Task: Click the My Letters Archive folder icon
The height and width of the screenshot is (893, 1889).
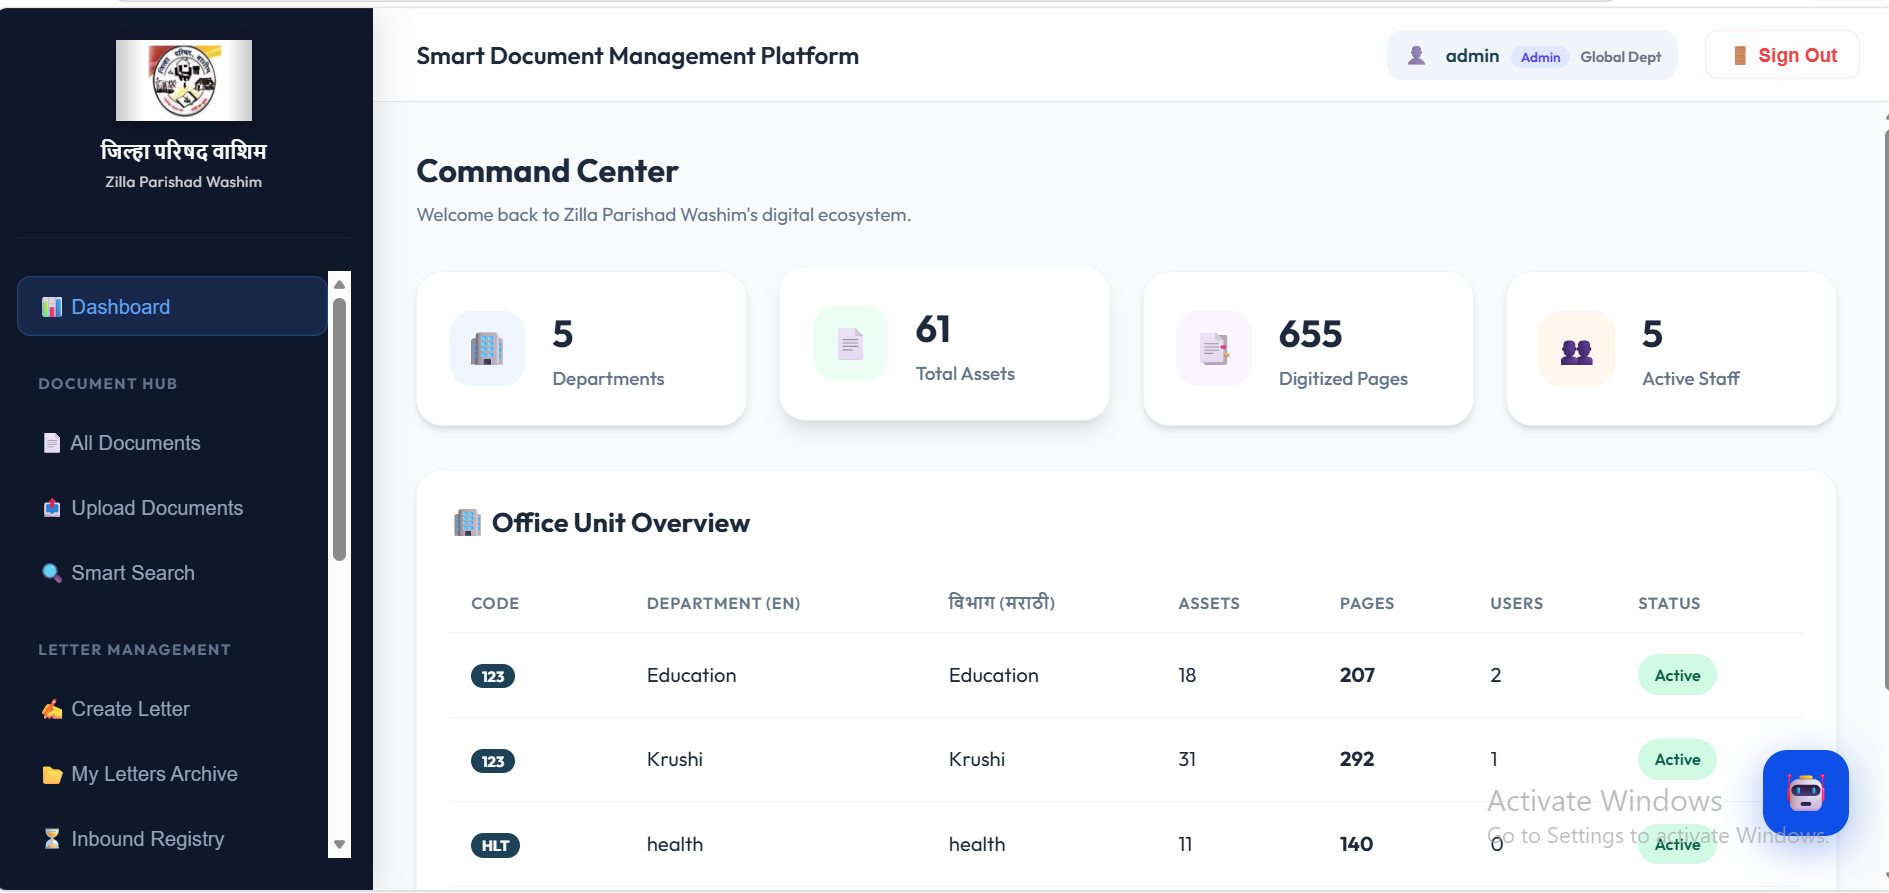Action: point(52,775)
